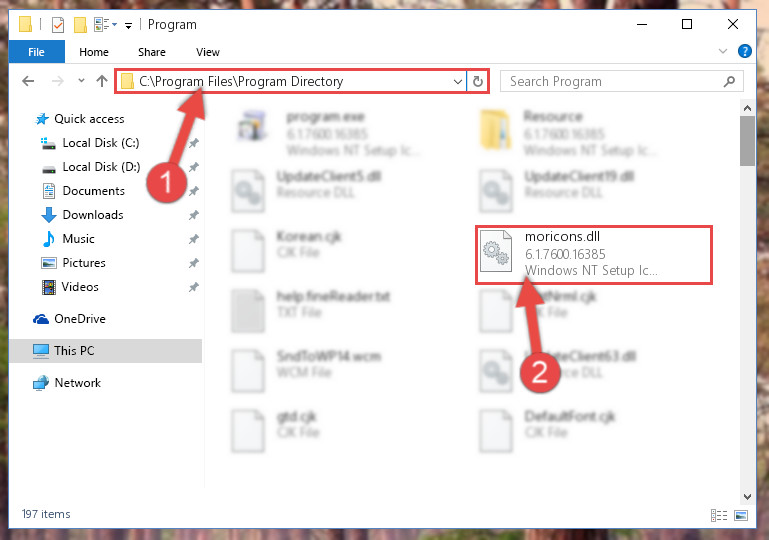Open recent locations dropdown arrow
The height and width of the screenshot is (540, 769).
(x=81, y=80)
